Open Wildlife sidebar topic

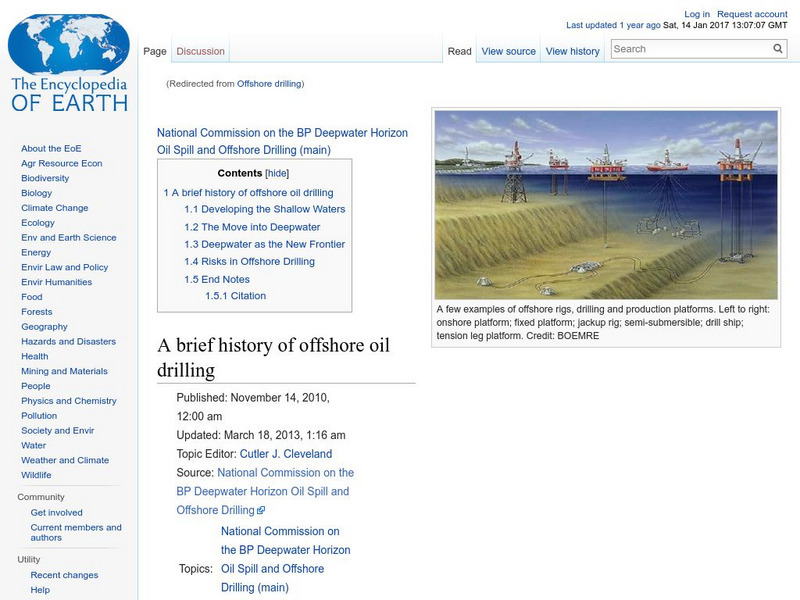(36, 474)
